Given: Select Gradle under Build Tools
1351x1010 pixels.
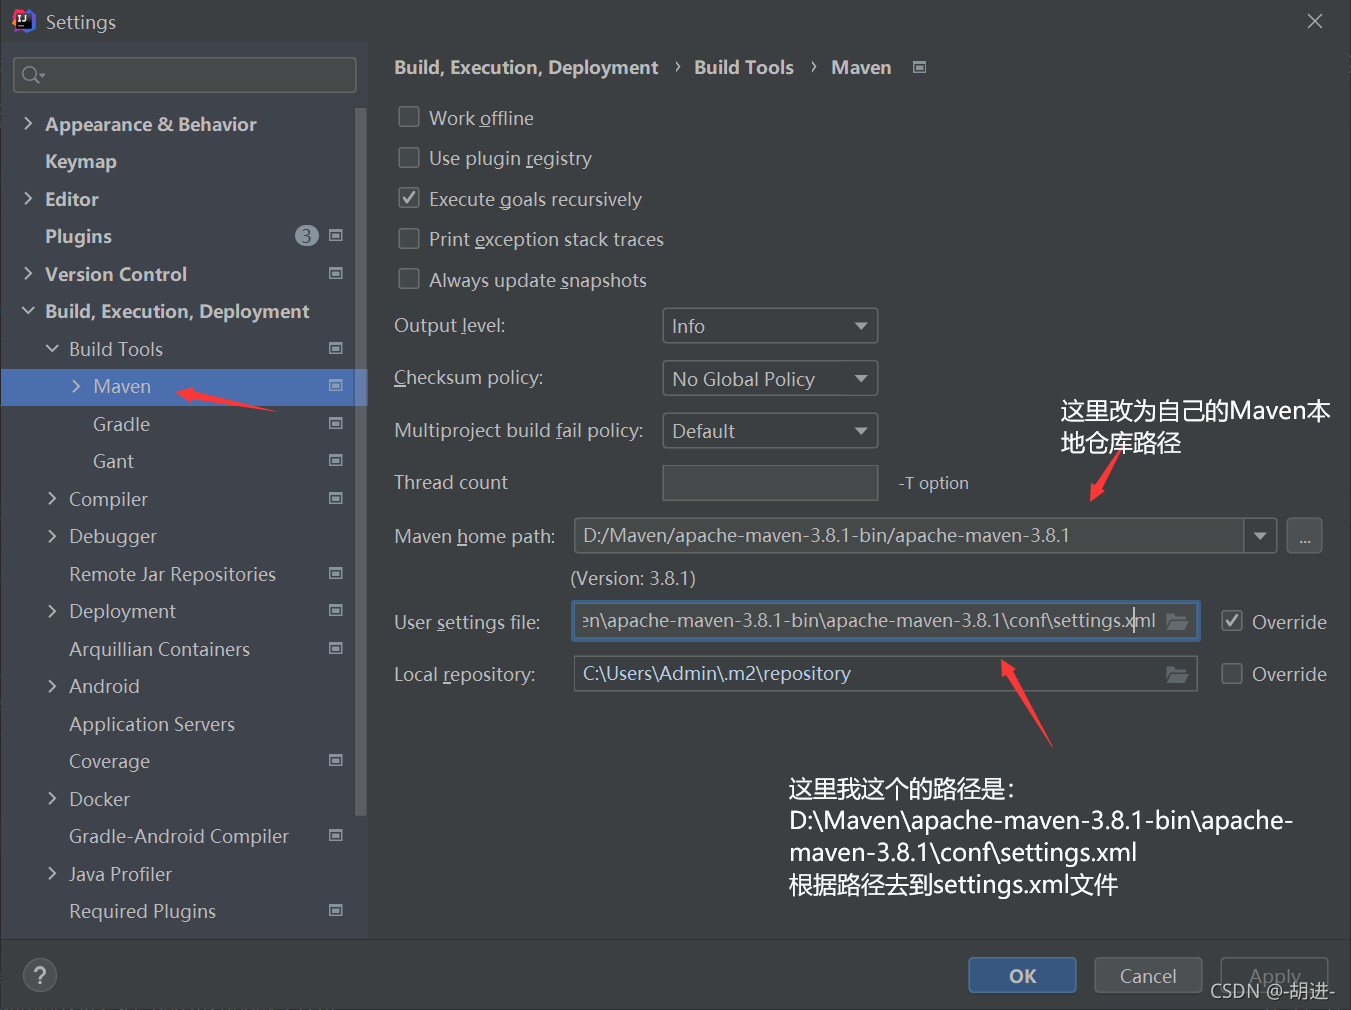Looking at the screenshot, I should click(x=121, y=424).
